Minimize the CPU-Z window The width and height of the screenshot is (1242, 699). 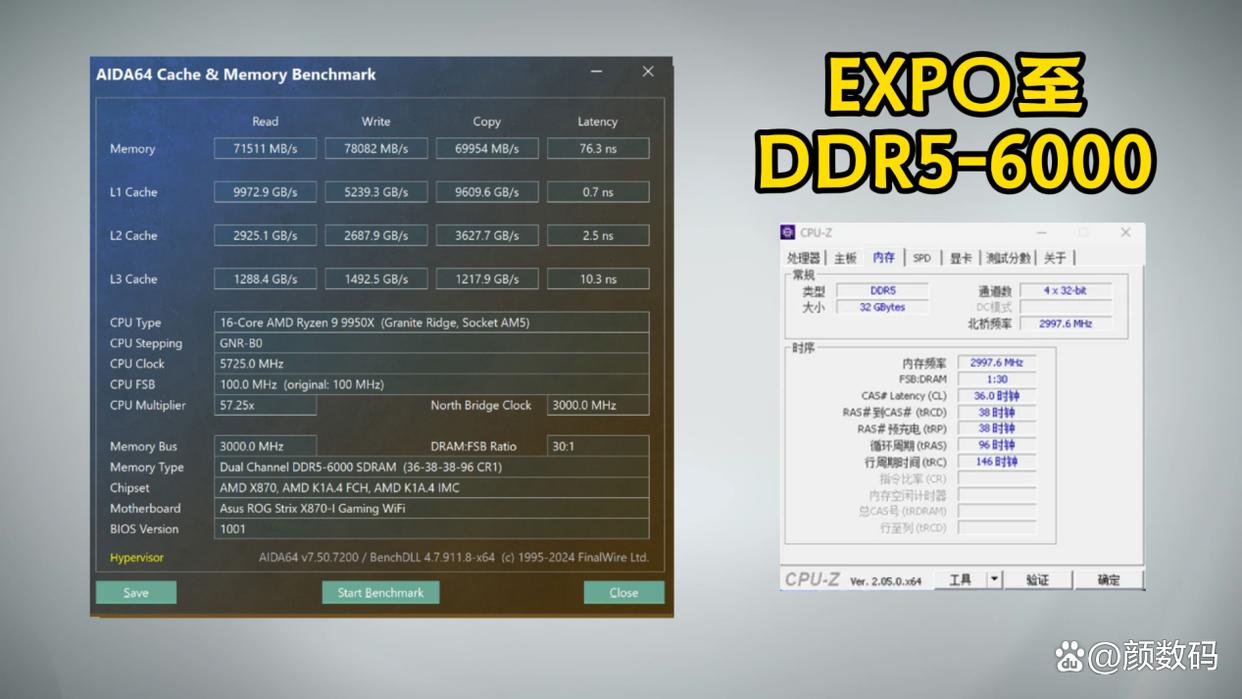click(1041, 233)
